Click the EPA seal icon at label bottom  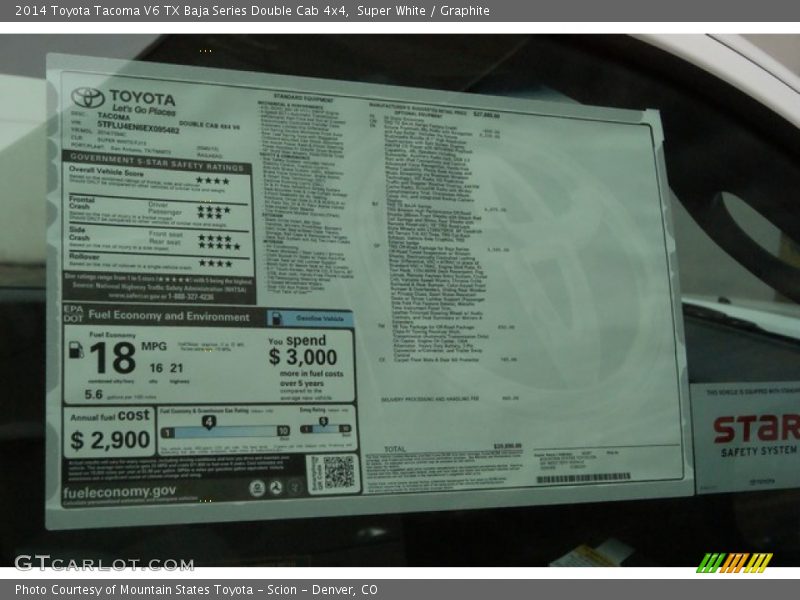[x=257, y=488]
